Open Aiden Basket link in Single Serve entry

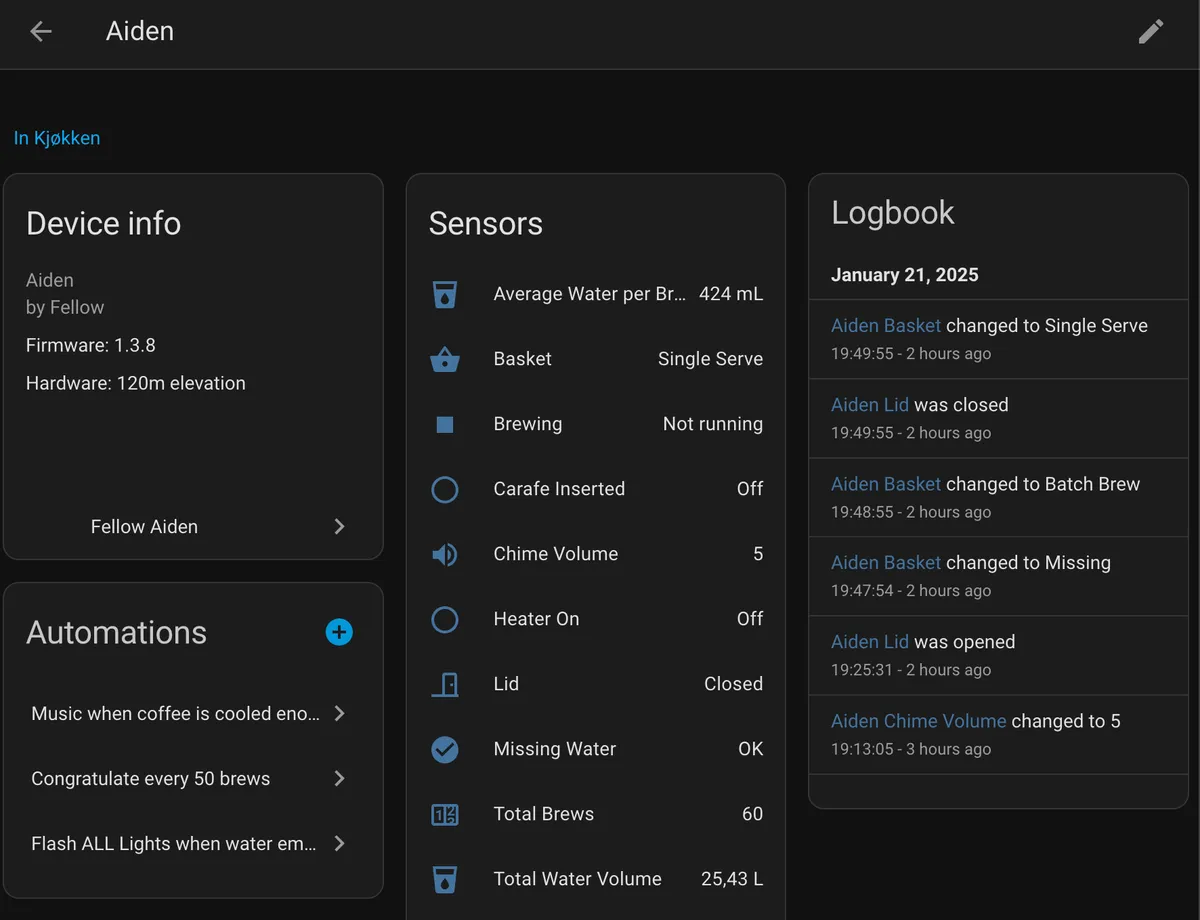886,325
